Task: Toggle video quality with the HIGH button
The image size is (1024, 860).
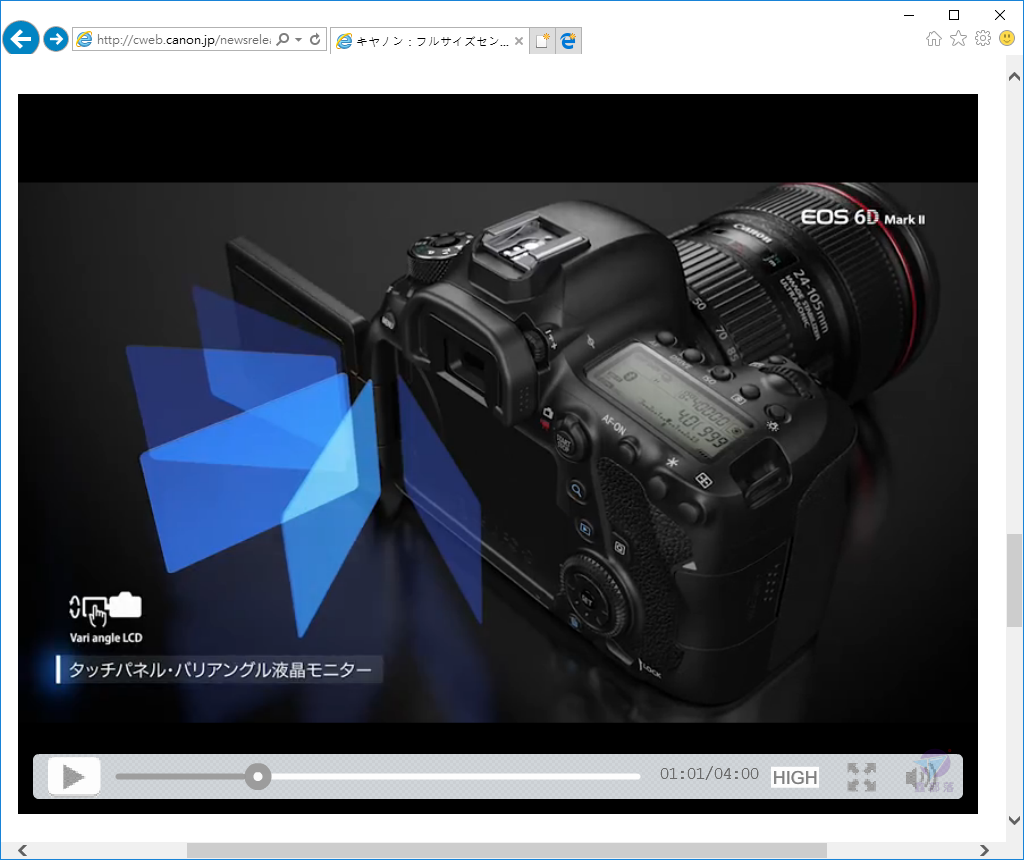Action: pos(795,777)
